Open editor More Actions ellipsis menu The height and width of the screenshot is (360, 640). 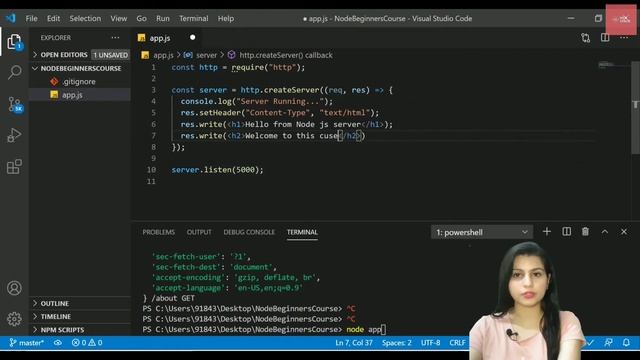(x=624, y=38)
